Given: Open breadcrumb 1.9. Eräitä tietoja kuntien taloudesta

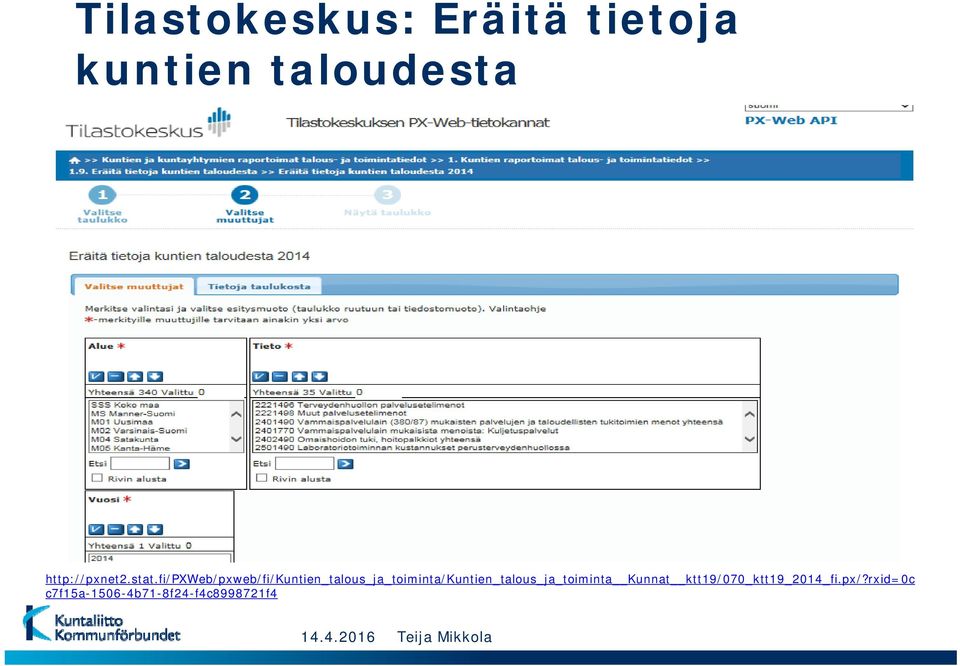Looking at the screenshot, I should point(163,171).
